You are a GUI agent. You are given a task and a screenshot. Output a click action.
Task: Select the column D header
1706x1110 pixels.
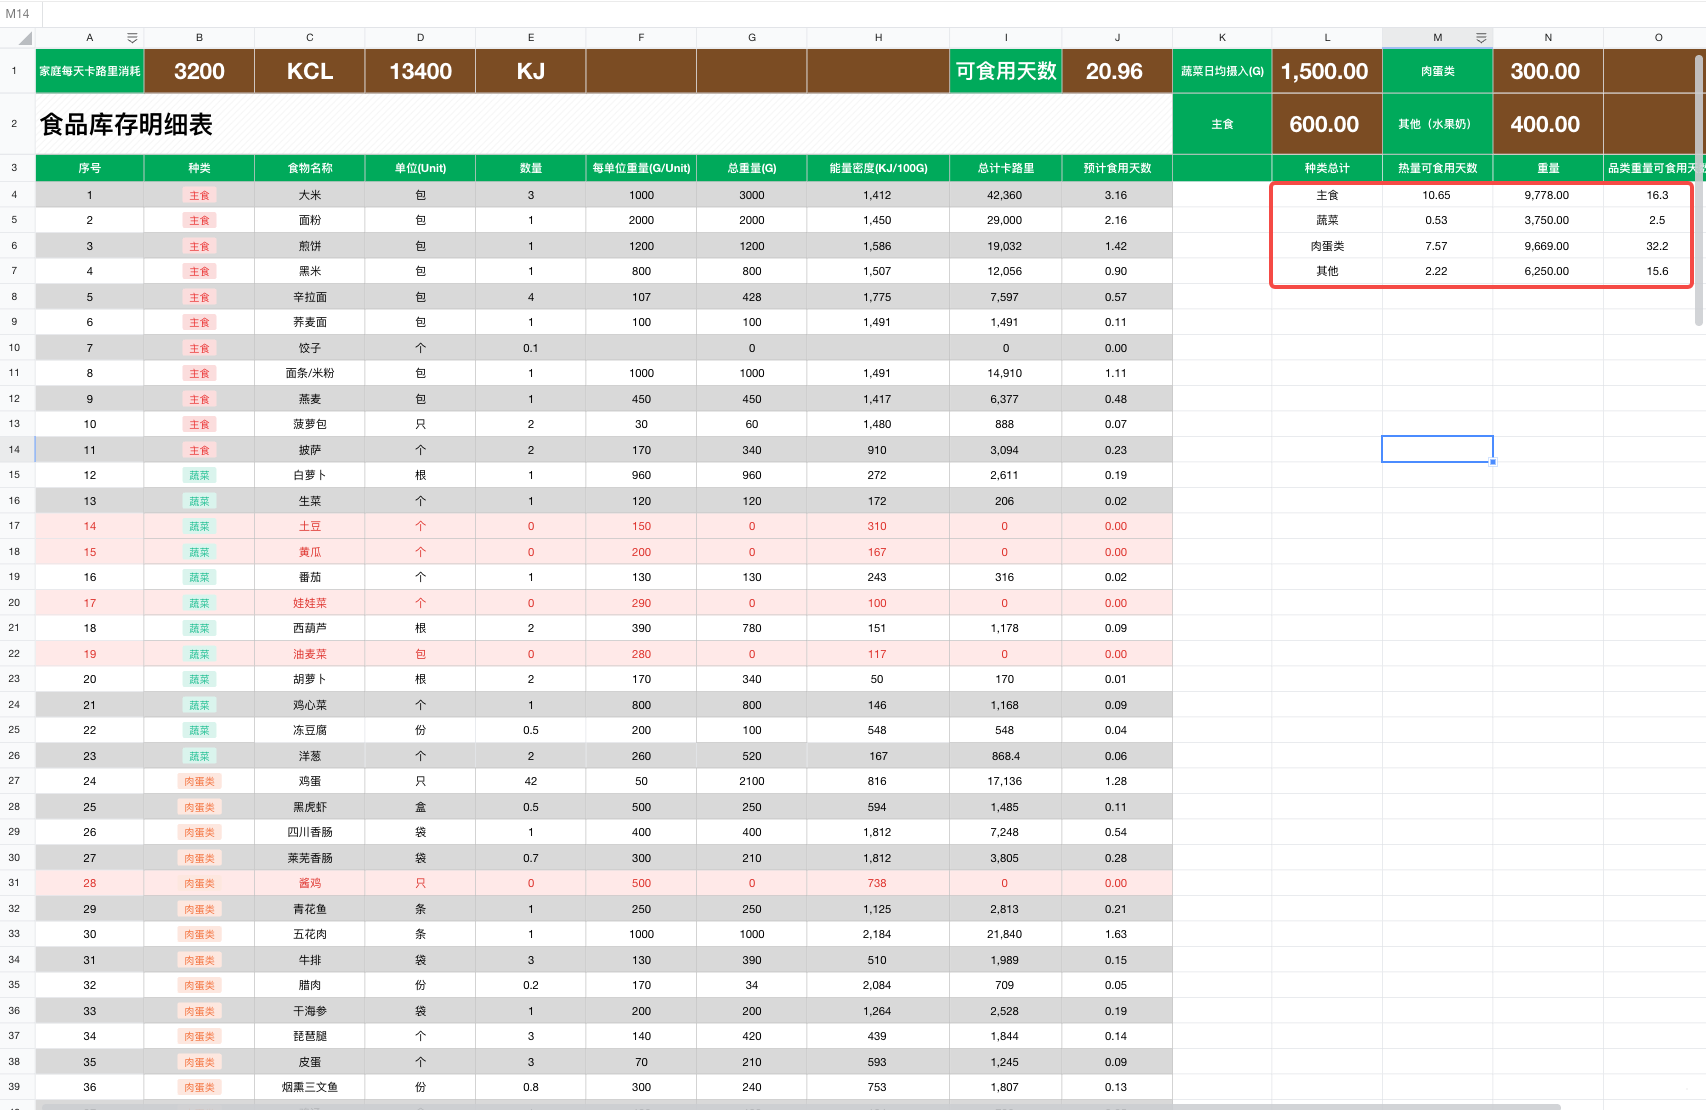(x=420, y=38)
